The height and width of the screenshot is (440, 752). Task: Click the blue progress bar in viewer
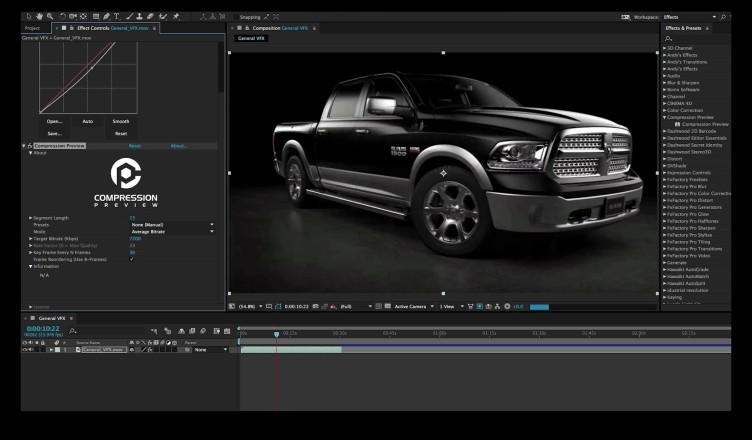(539, 307)
